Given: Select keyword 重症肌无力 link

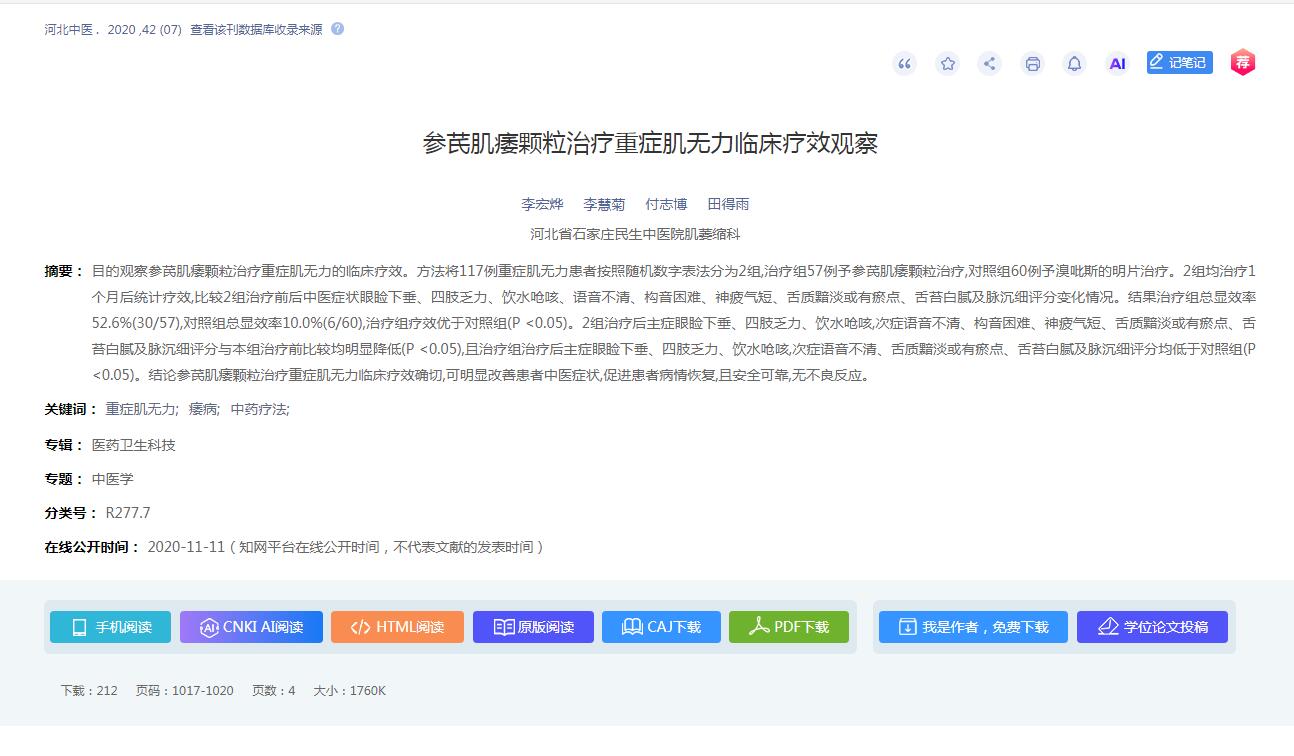Looking at the screenshot, I should (x=140, y=409).
